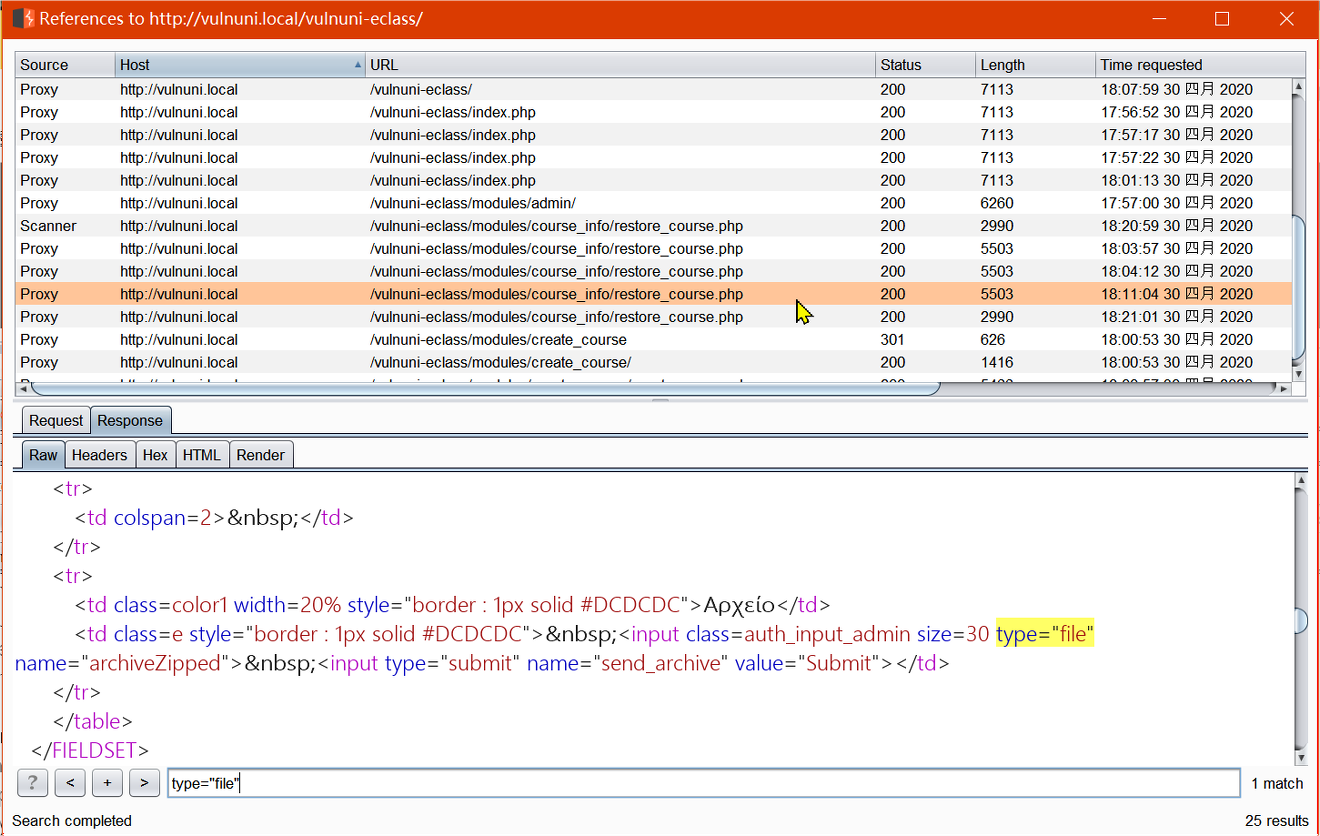This screenshot has width=1320, height=836.
Task: Select index.php row requested at 18:01:13
Action: coord(654,181)
